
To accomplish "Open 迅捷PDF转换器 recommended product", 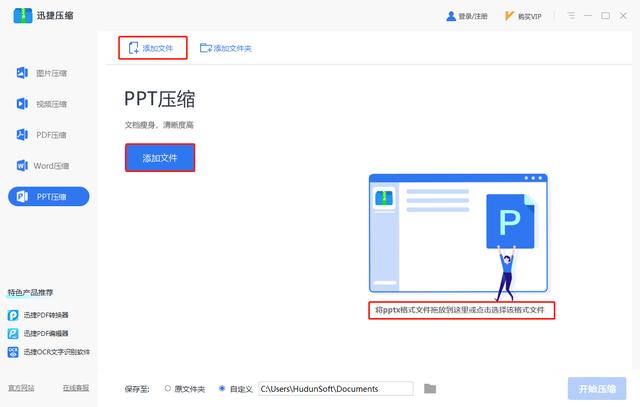I will tap(38, 315).
